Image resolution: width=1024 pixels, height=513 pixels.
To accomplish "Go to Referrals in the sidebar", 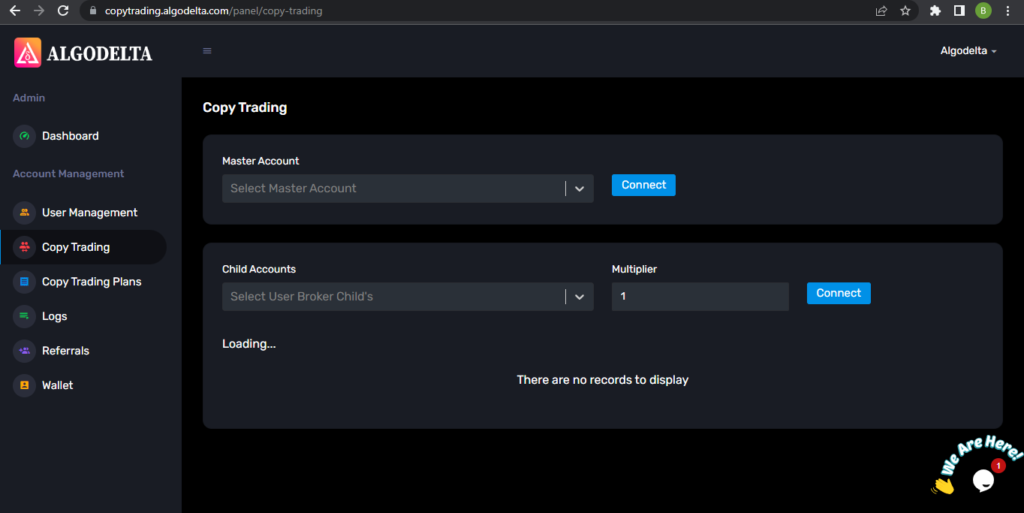I will [65, 351].
